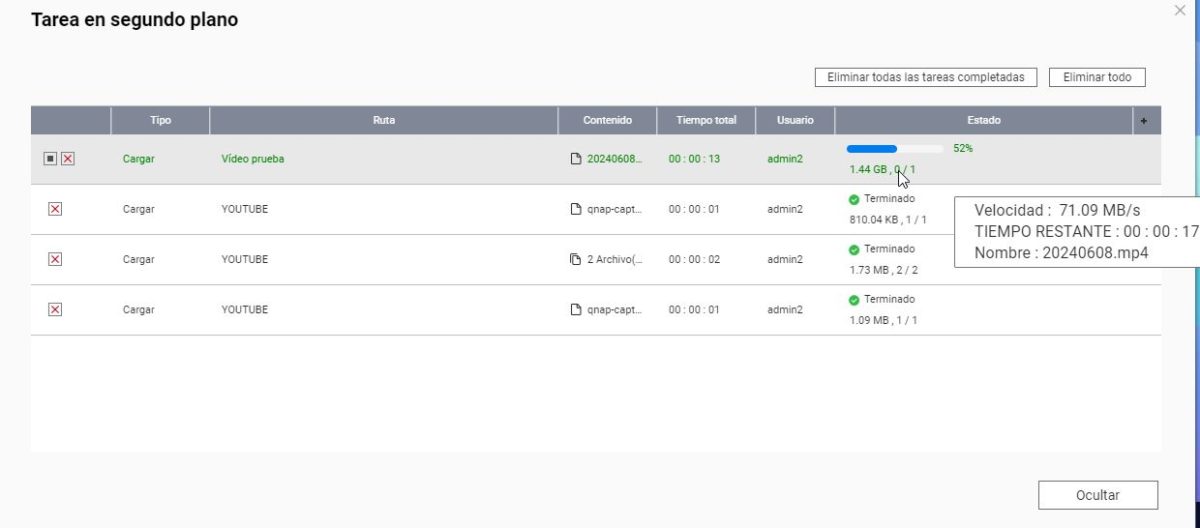The width and height of the screenshot is (1200, 528).
Task: Close the Tarea en segundo plano dialog
Action: (1180, 11)
